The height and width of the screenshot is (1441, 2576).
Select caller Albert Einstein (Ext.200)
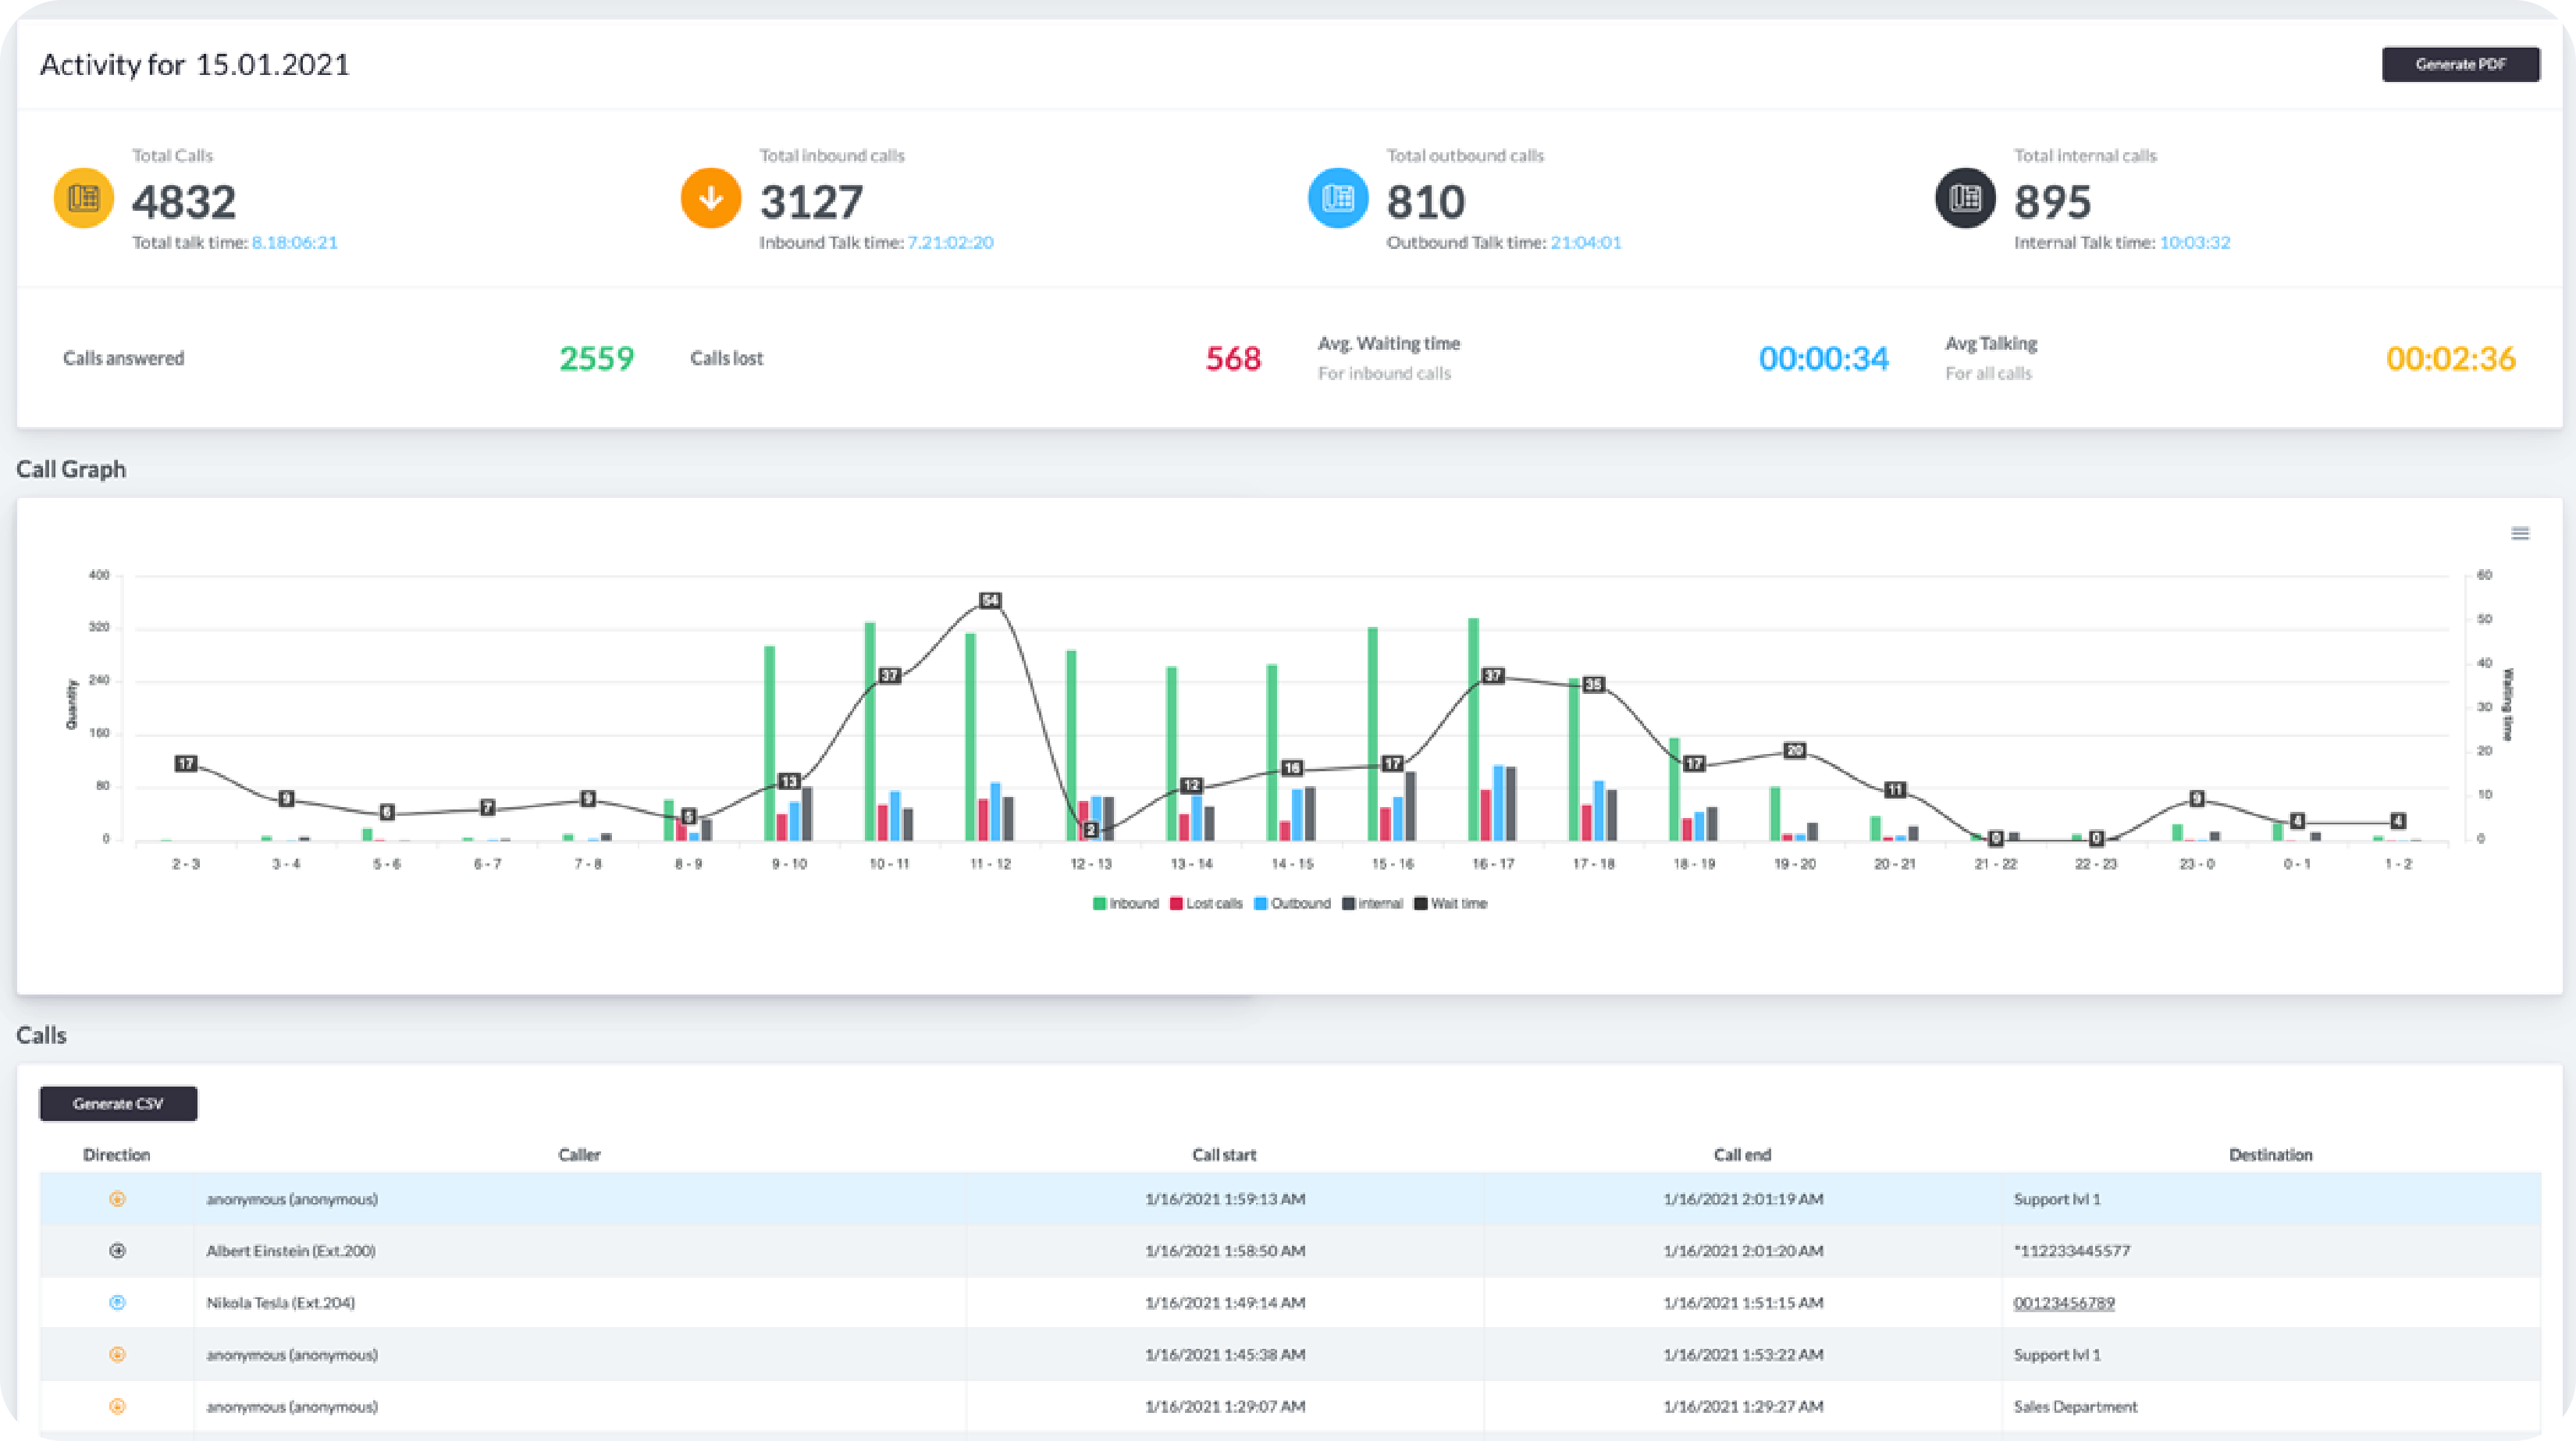(291, 1251)
